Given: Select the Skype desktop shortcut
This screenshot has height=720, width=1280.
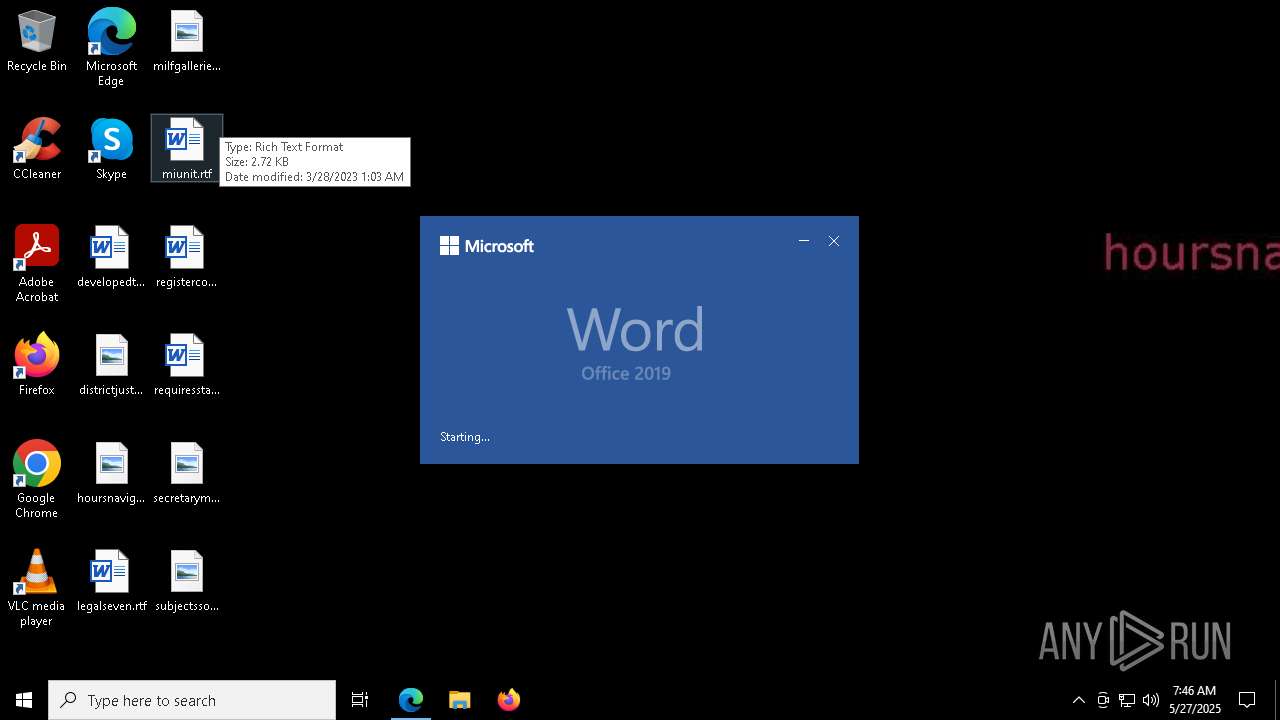Looking at the screenshot, I should point(111,149).
